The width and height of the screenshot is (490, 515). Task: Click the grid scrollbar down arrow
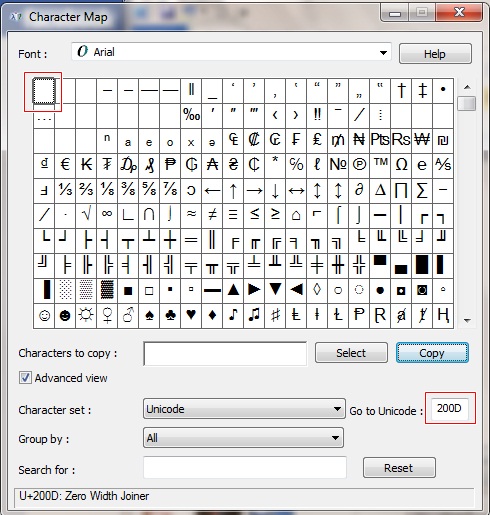click(467, 321)
